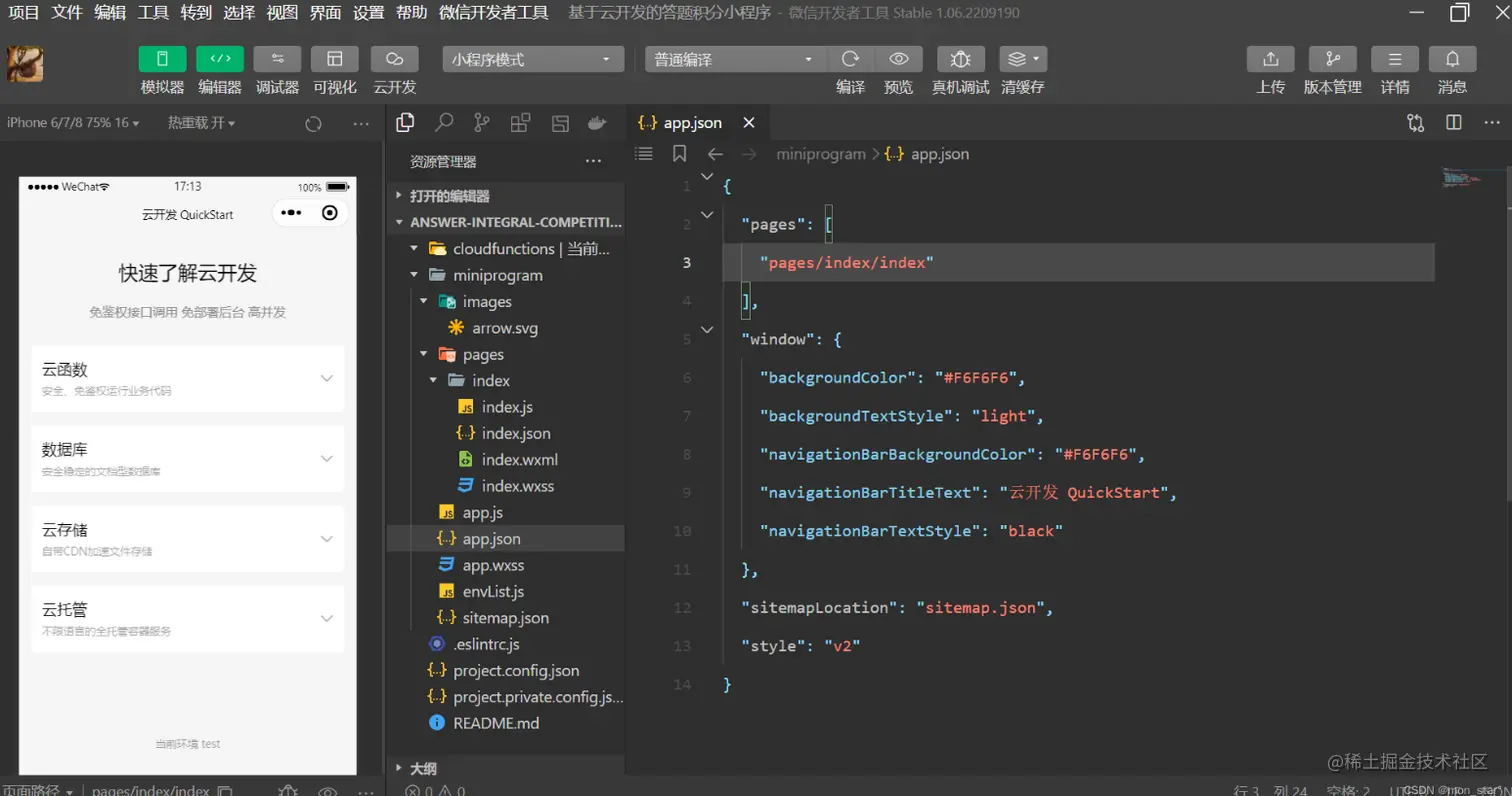Click the simulator capsule menu dots
The image size is (1512, 796).
291,213
